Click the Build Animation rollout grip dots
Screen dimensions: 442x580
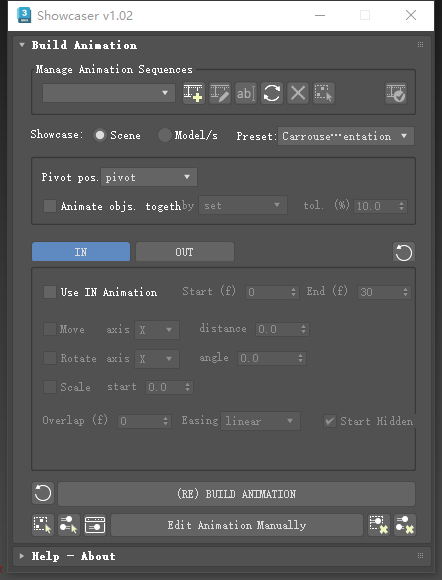(420, 45)
